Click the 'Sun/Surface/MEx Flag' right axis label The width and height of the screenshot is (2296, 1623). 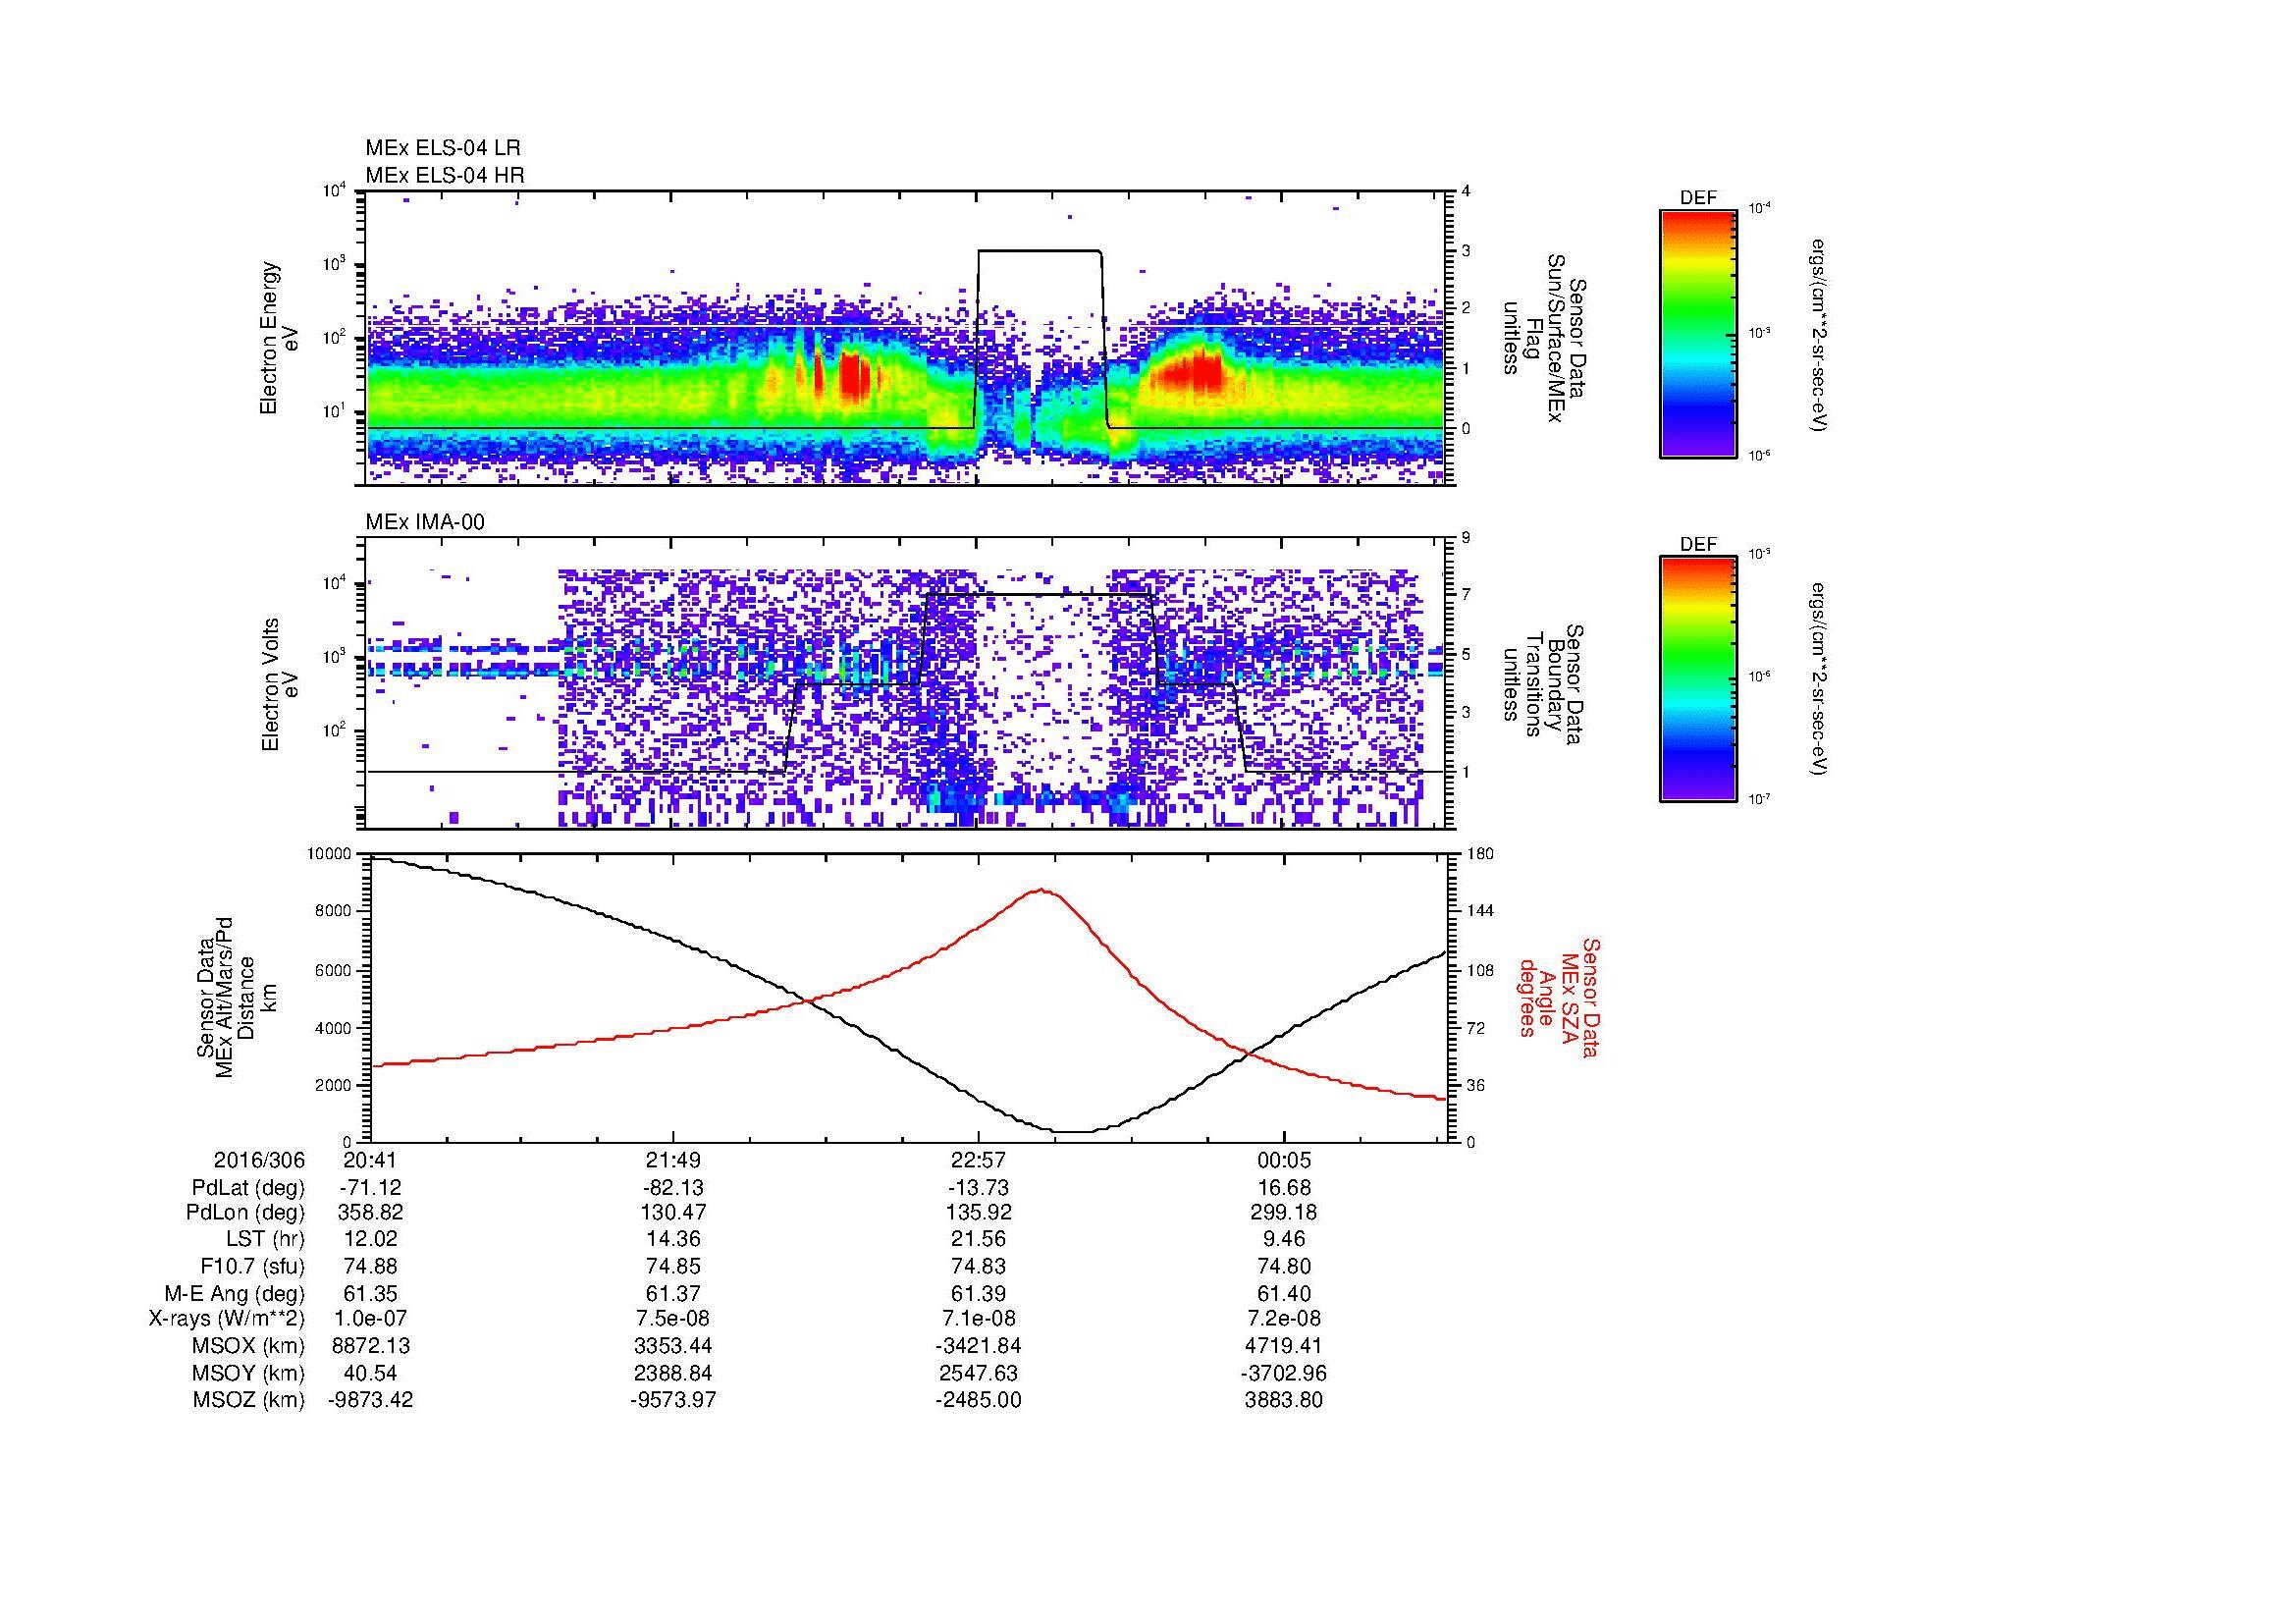[1543, 338]
